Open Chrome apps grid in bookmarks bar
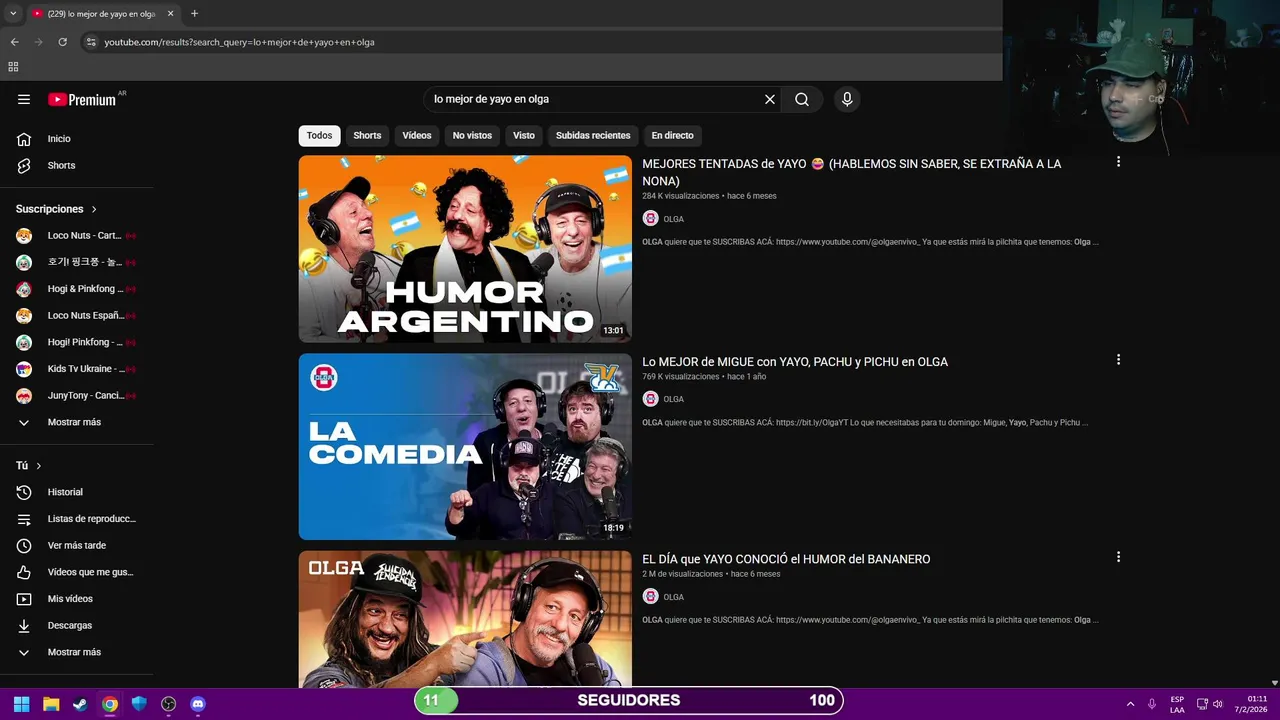1280x720 pixels. [x=13, y=67]
